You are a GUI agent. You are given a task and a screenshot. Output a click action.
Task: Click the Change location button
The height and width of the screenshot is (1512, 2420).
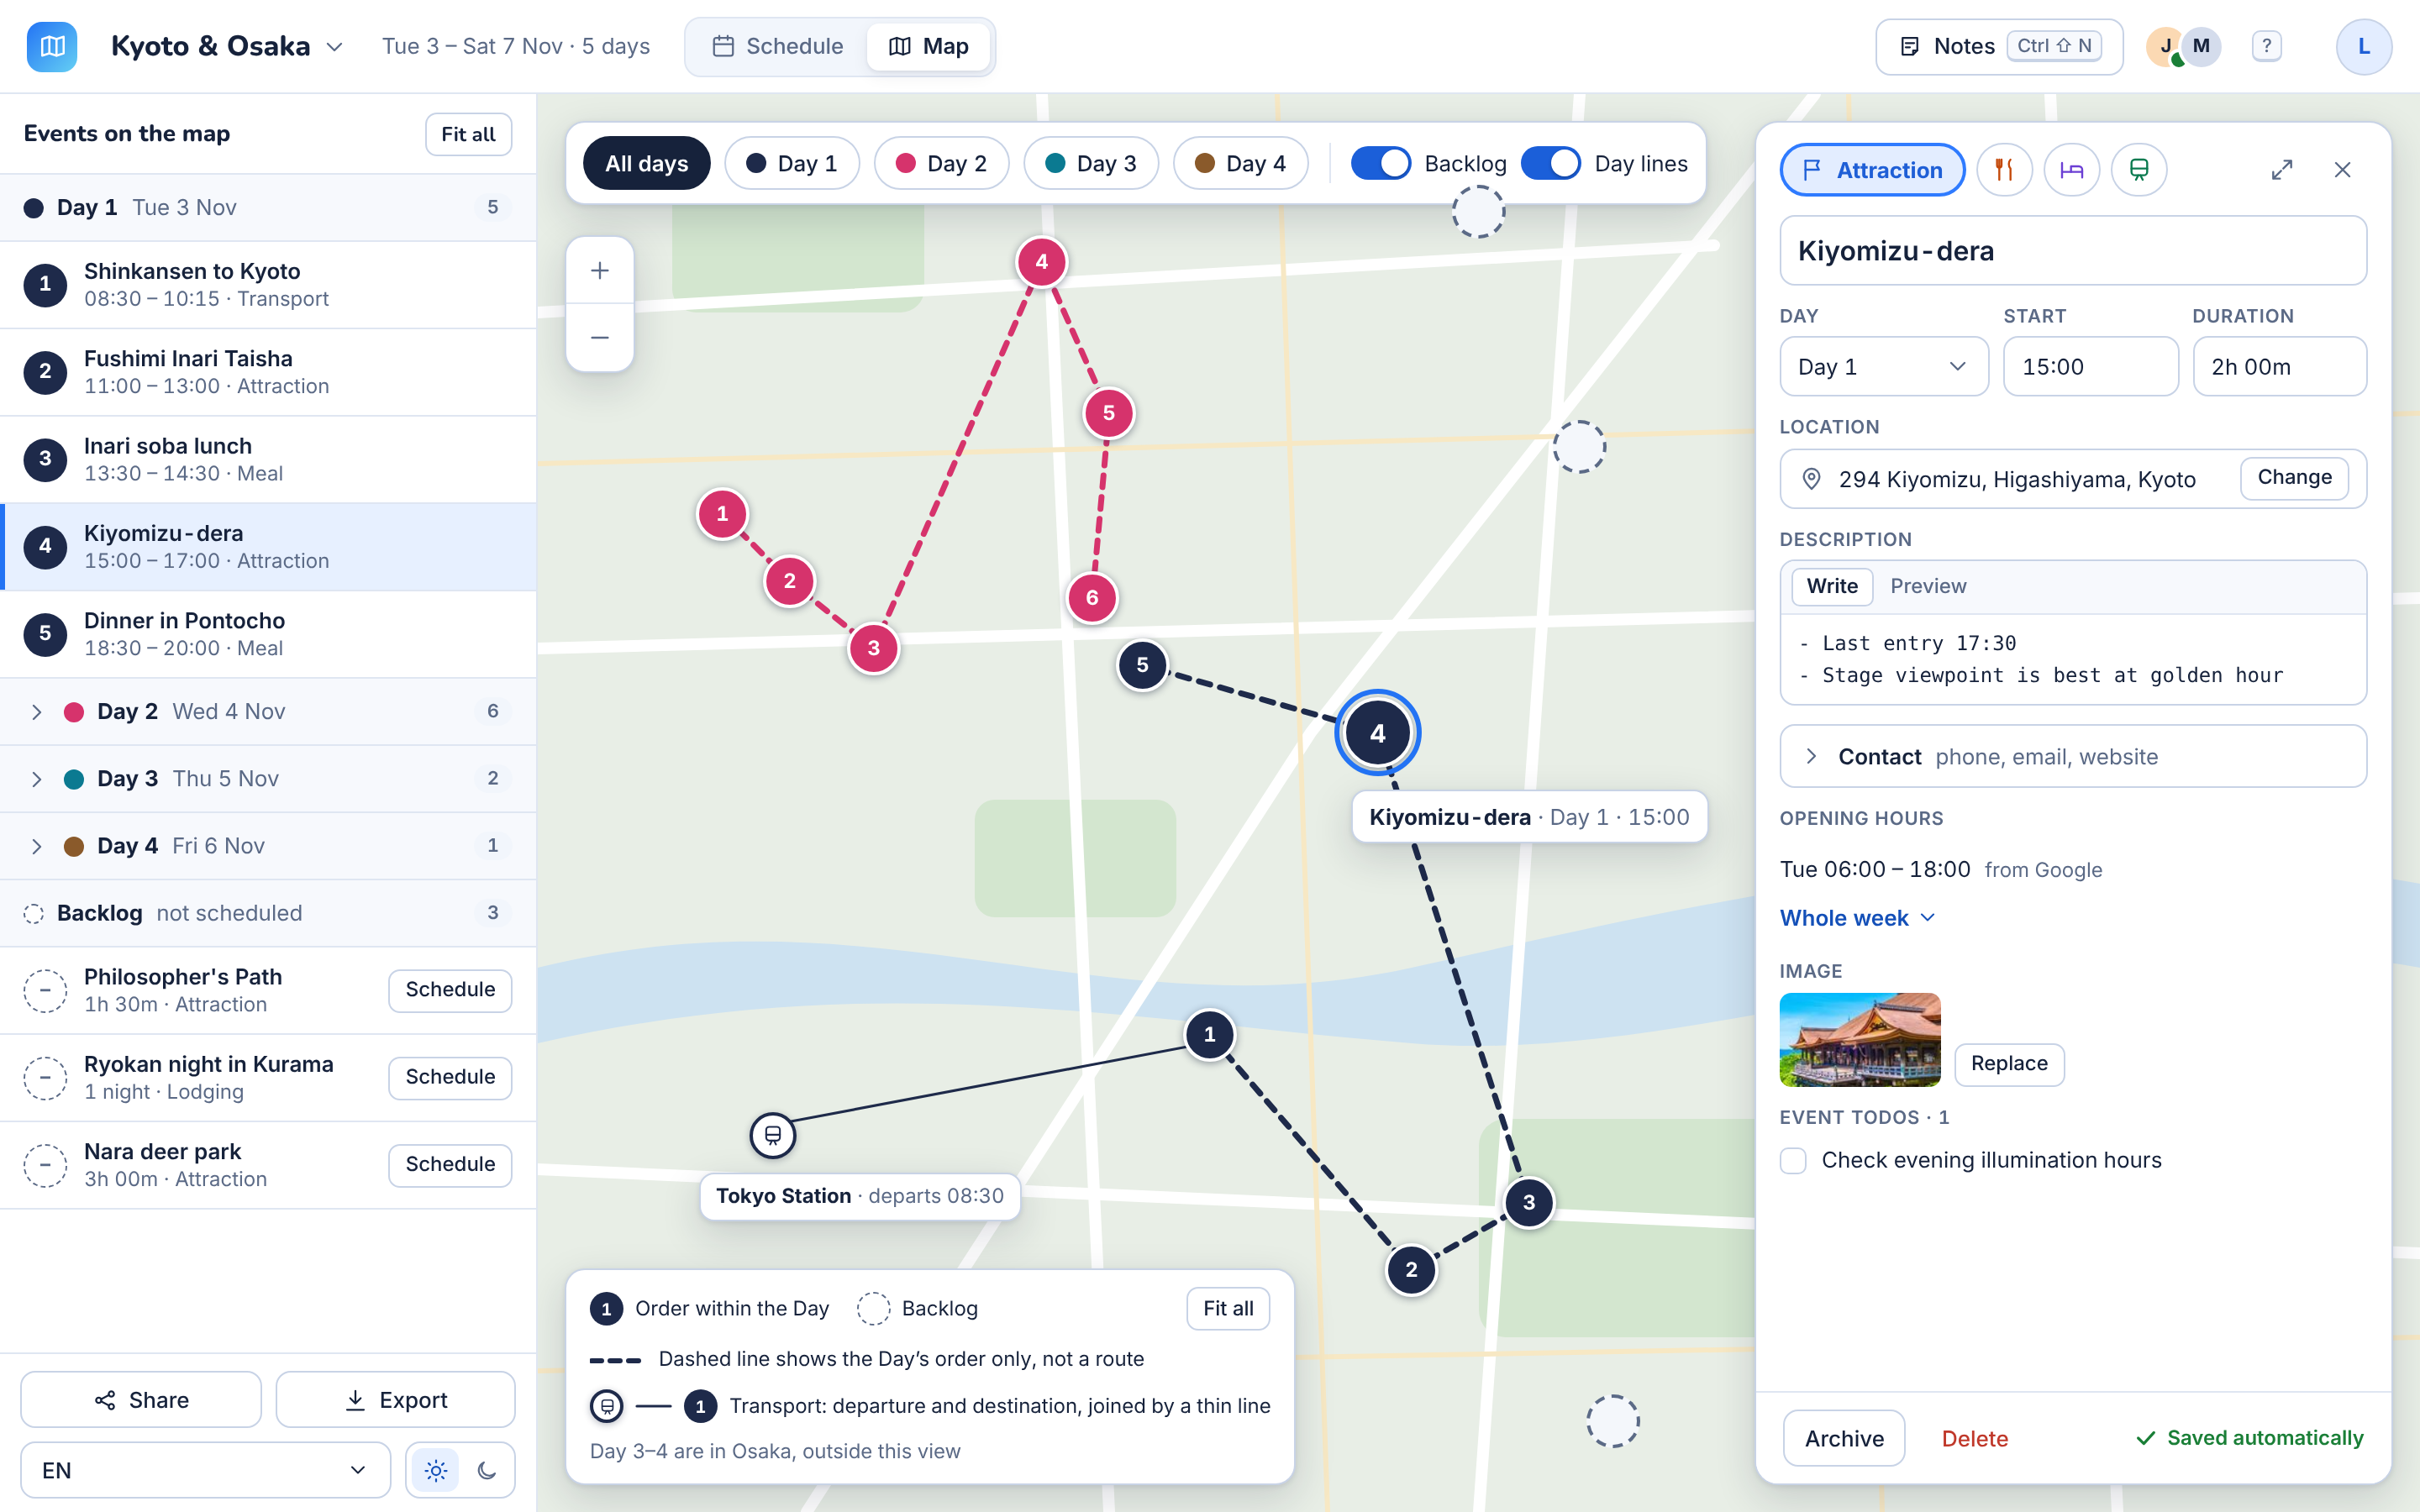(x=2294, y=477)
